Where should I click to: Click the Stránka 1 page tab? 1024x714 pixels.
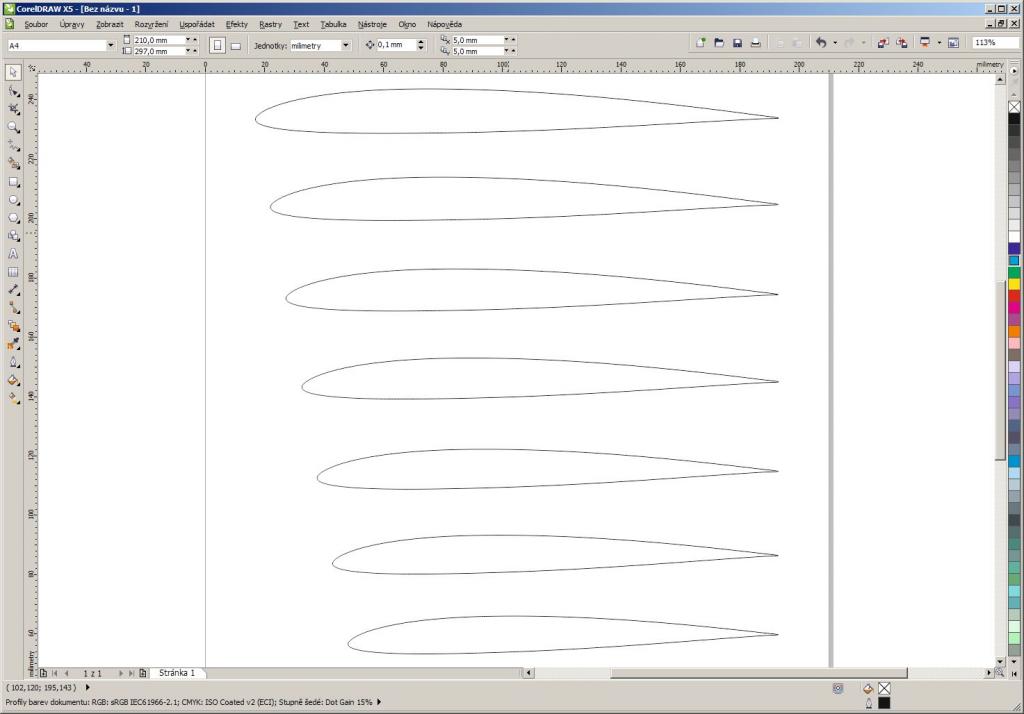pyautogui.click(x=177, y=673)
